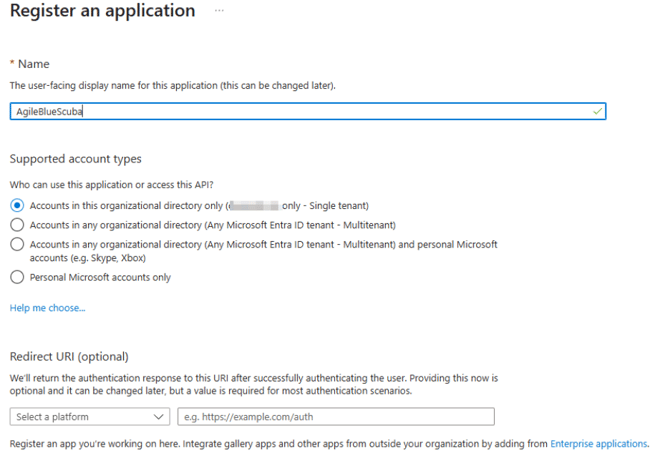The height and width of the screenshot is (468, 670).
Task: Focus the Redirect URI example.com/auth text box
Action: pos(336,417)
